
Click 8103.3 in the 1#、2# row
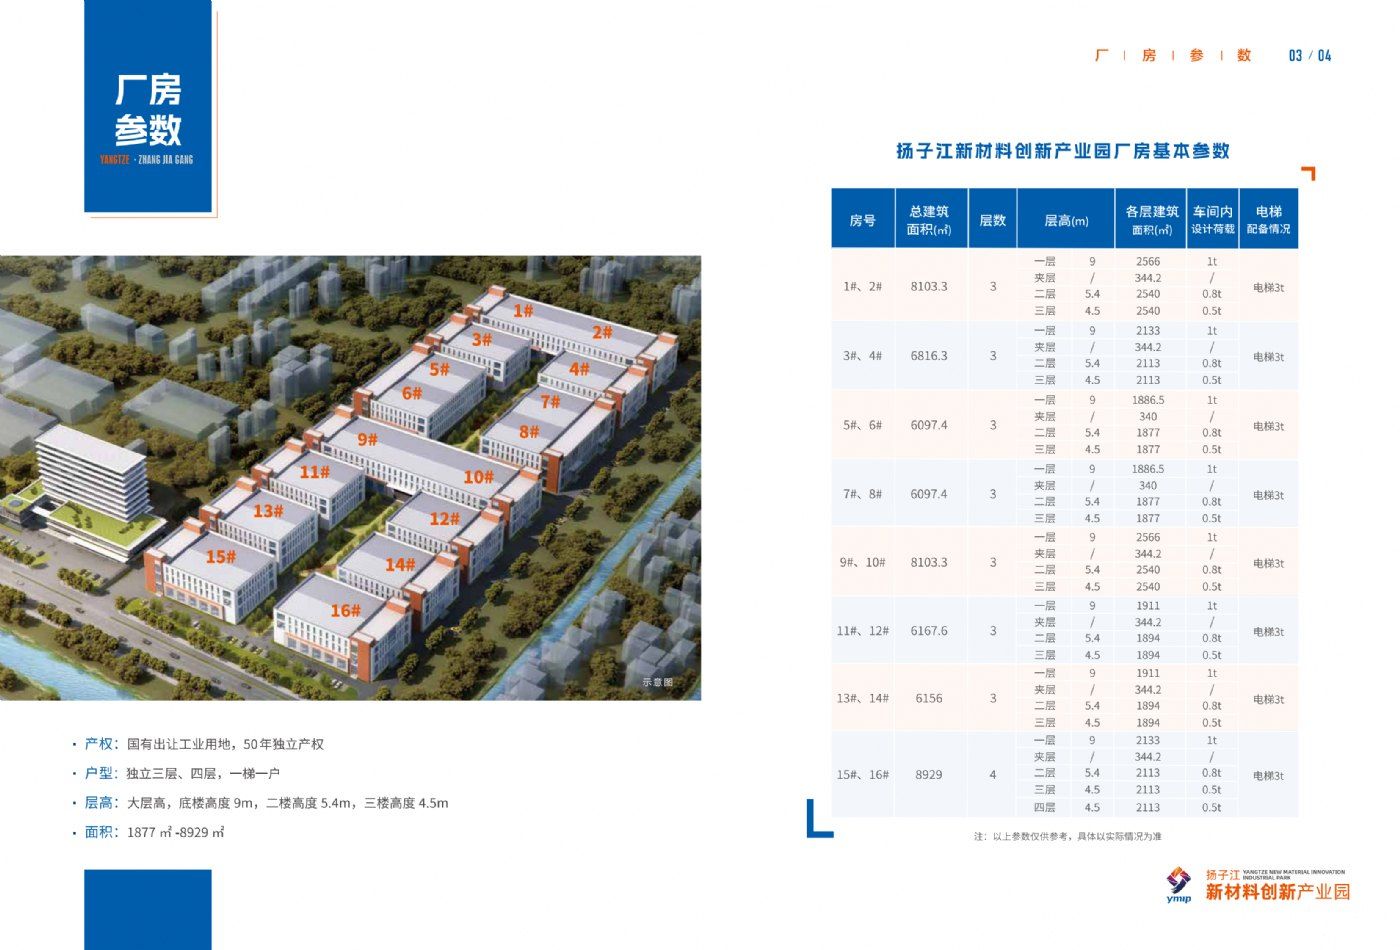929,286
